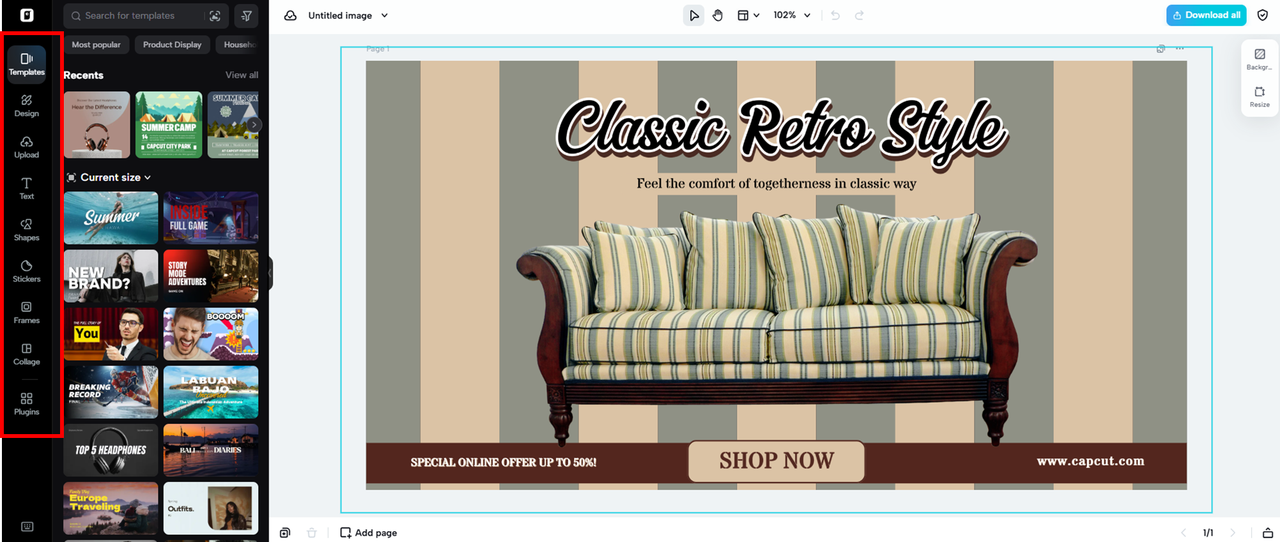1280x542 pixels.
Task: Click the cloud save status icon
Action: click(290, 16)
